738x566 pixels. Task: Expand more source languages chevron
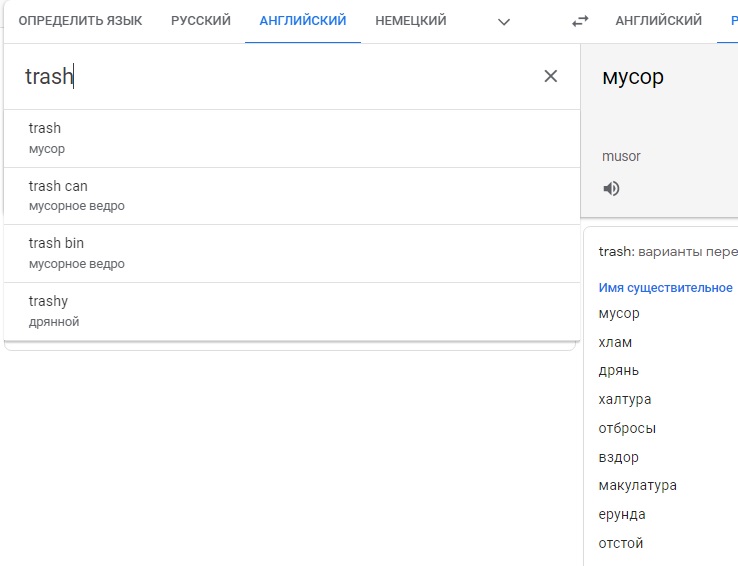tap(504, 22)
